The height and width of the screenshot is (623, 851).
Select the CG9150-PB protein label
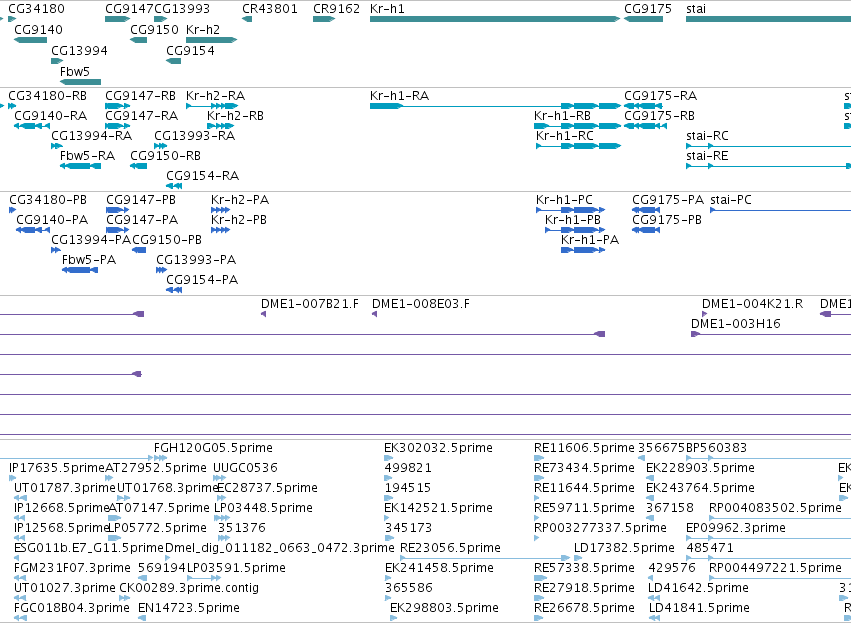pyautogui.click(x=167, y=240)
